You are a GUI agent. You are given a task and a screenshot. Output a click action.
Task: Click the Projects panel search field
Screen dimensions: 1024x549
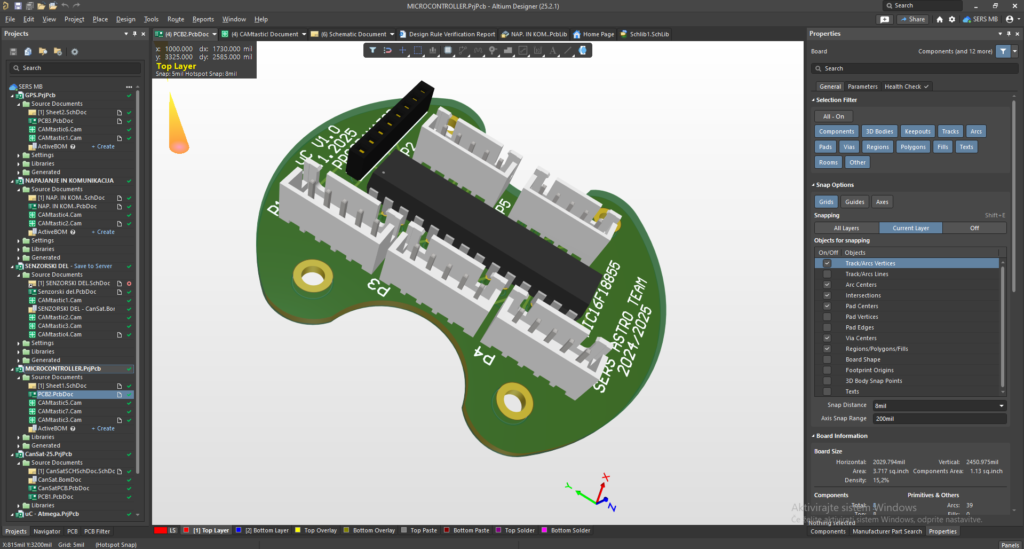[70, 68]
